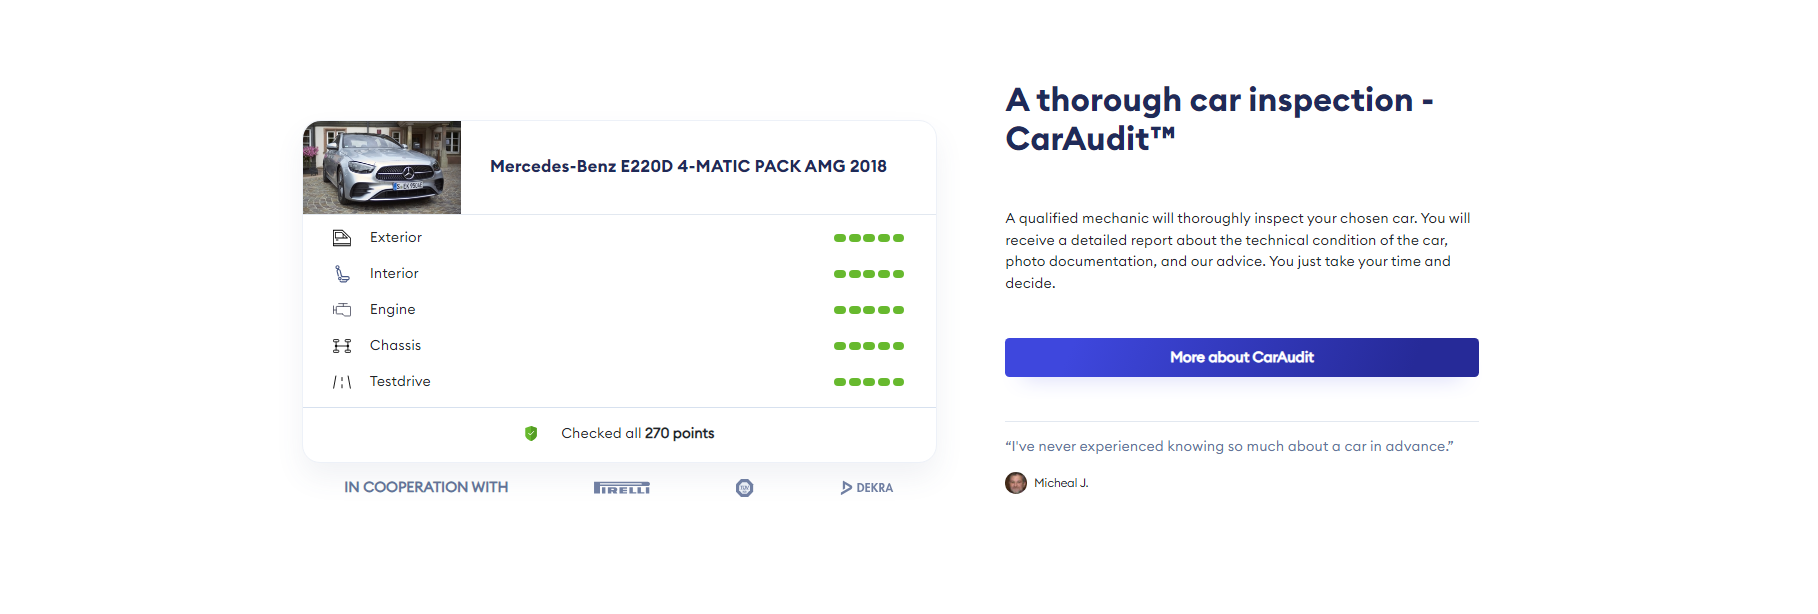Select the Mercedes-Benz E220D title text
The width and height of the screenshot is (1818, 614).
coord(688,166)
